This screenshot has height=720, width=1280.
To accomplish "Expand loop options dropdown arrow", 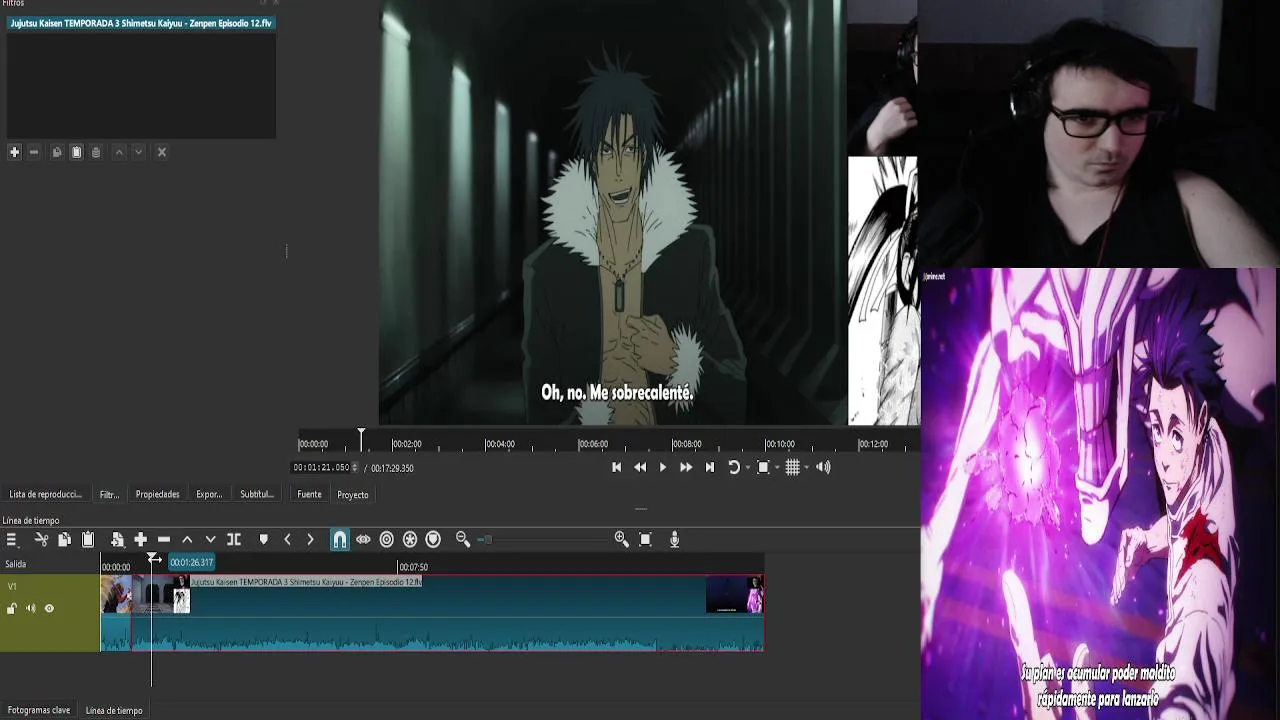I will 748,468.
